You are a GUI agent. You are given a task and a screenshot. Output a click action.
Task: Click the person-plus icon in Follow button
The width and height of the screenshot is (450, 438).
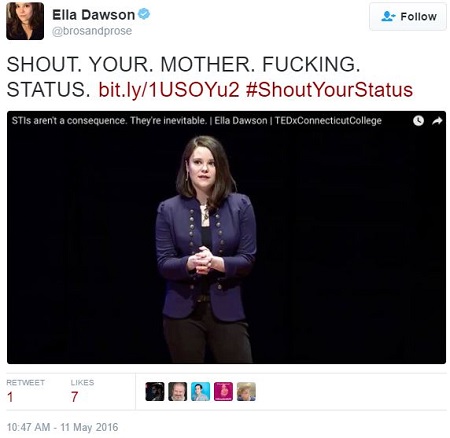388,16
